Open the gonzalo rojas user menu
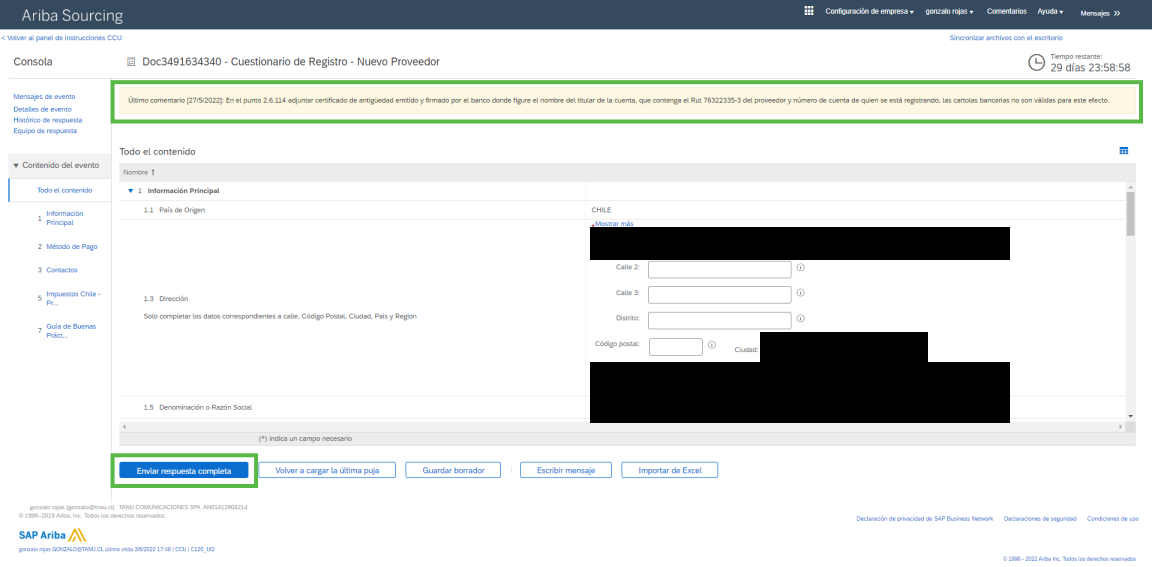Screen dimensions: 1152x567 point(950,12)
